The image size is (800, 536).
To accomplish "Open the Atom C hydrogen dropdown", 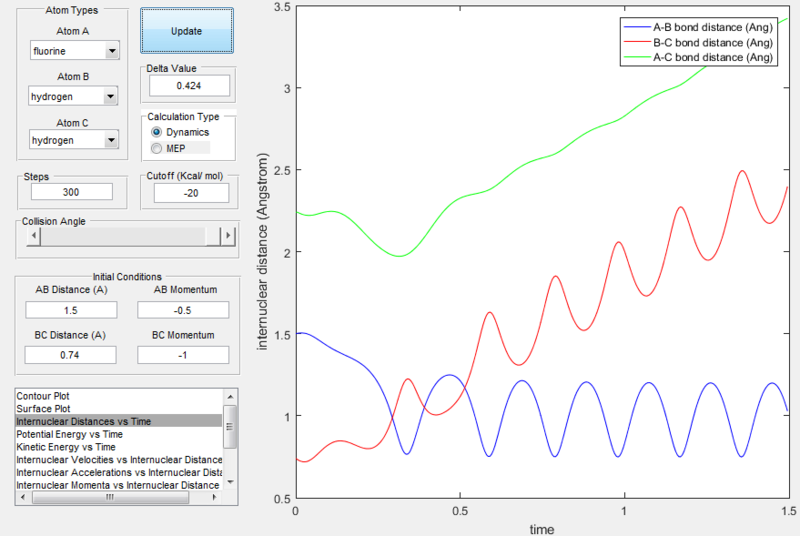I will tap(74, 140).
